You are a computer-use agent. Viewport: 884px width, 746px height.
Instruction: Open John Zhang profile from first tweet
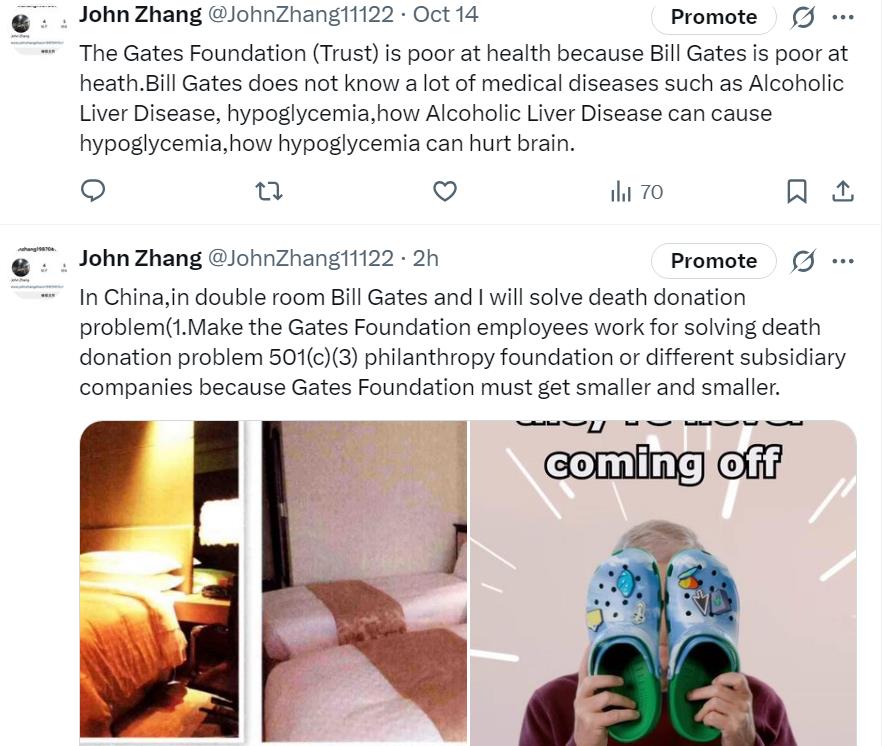140,14
